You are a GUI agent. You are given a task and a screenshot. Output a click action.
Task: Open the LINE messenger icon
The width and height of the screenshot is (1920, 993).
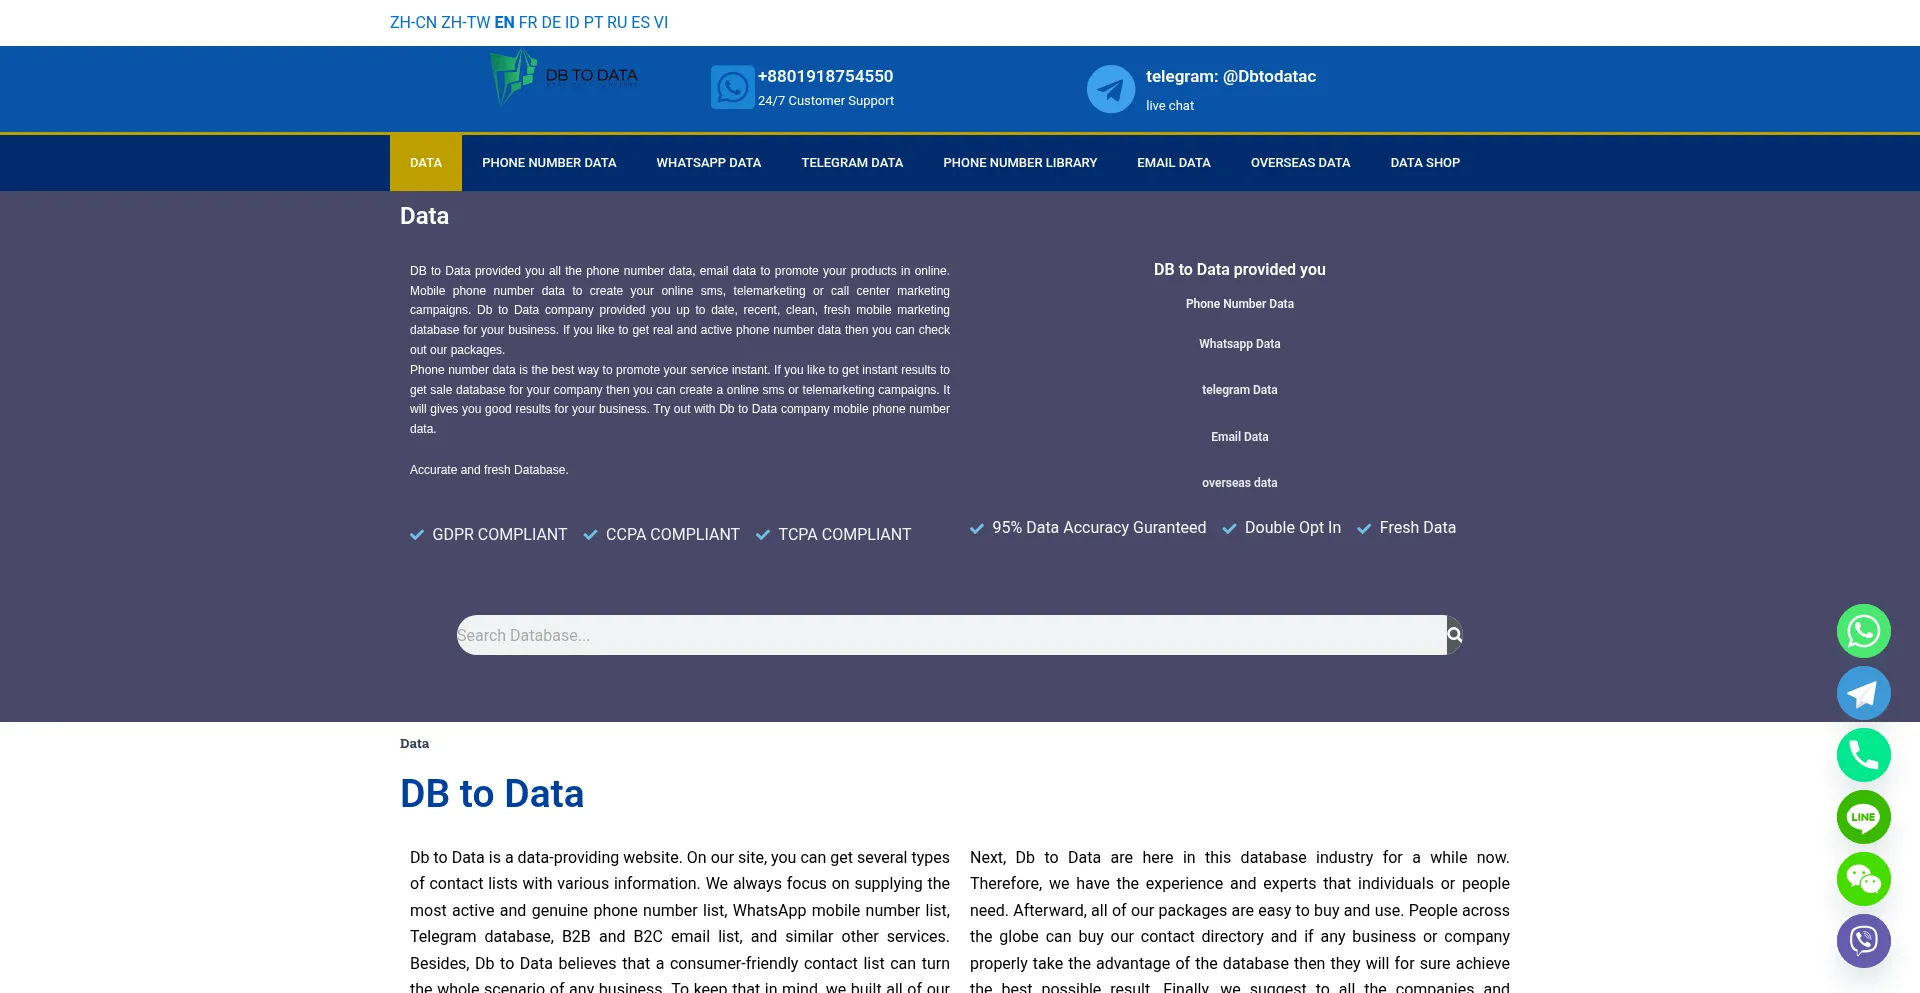pyautogui.click(x=1863, y=817)
